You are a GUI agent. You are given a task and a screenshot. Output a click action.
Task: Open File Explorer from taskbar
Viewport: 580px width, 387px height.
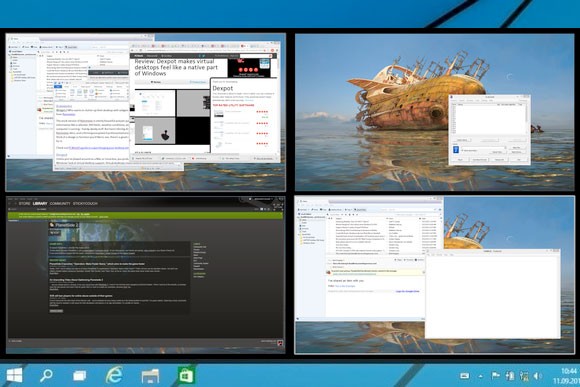[x=151, y=376]
